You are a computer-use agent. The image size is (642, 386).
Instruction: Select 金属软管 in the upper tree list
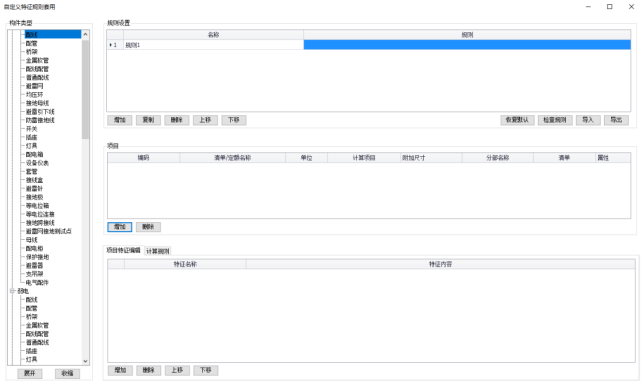(37, 61)
